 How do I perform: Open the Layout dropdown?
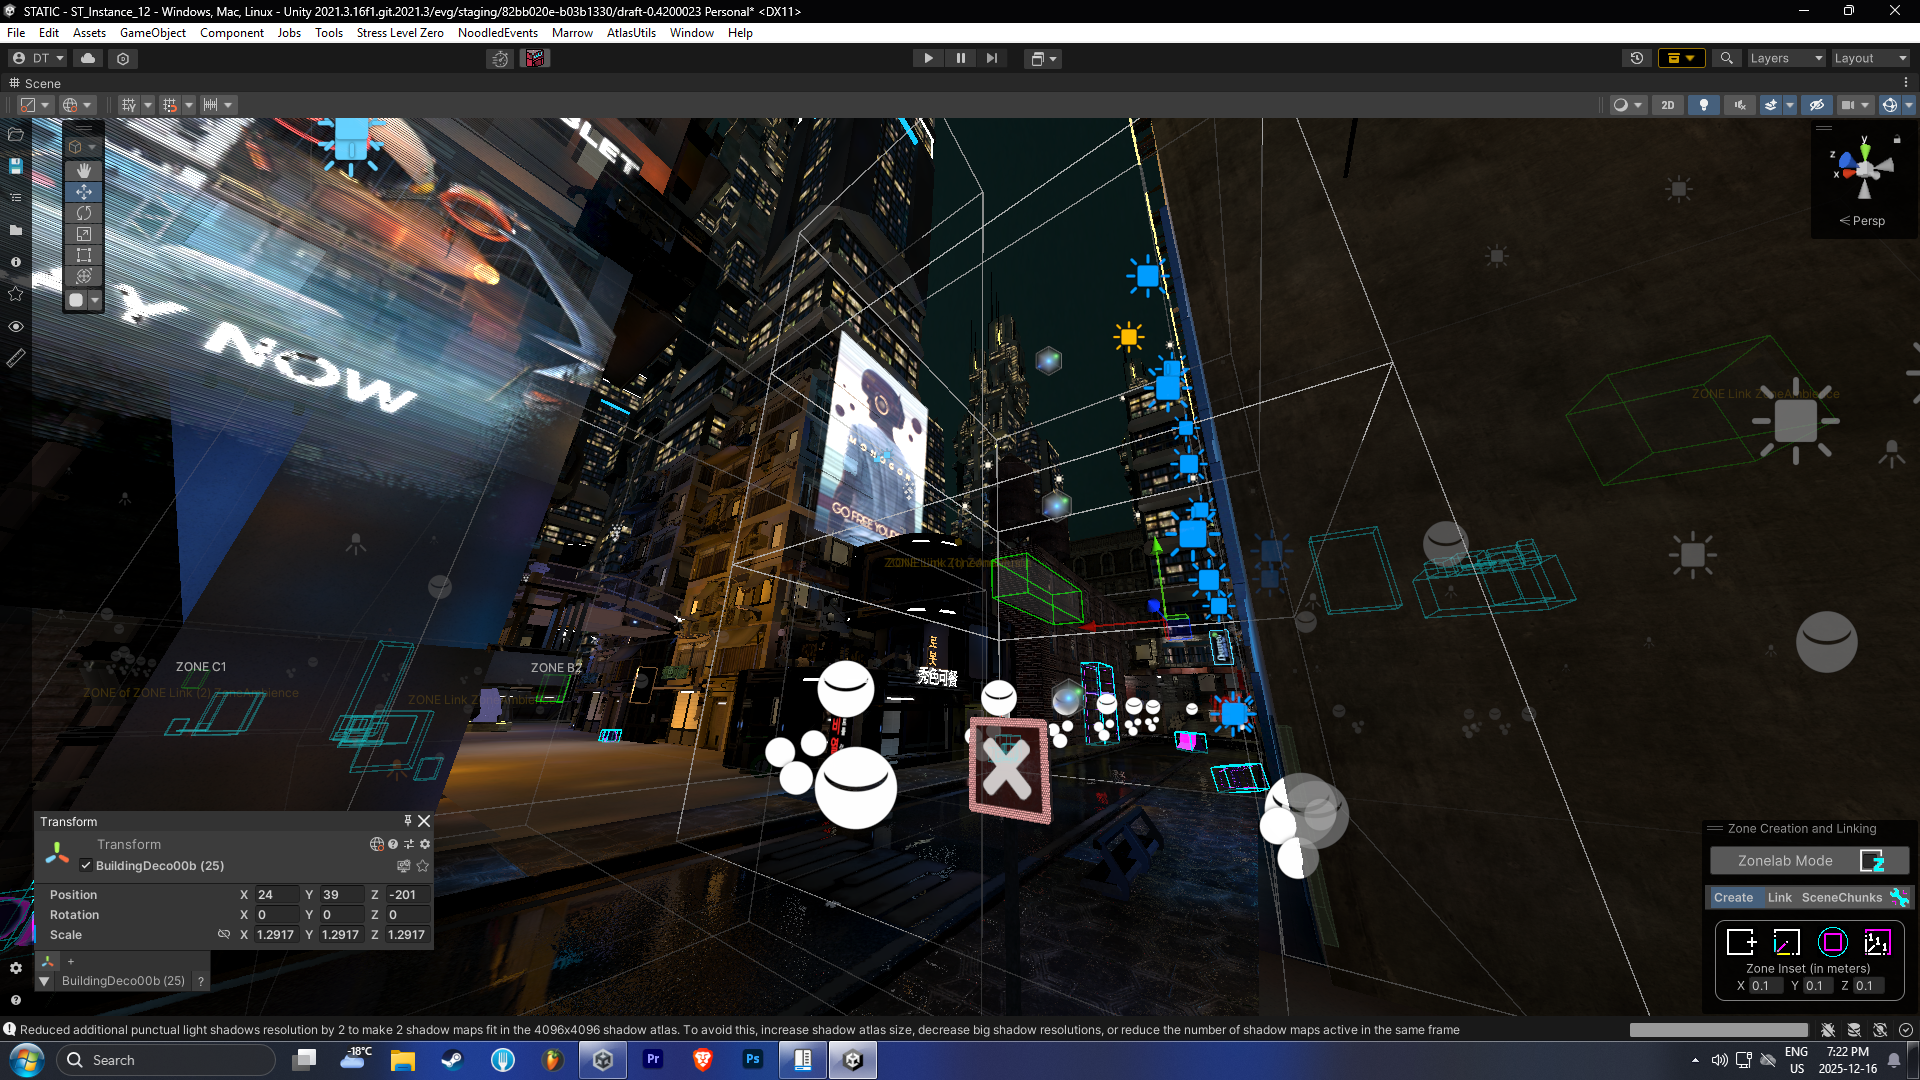[x=1870, y=58]
